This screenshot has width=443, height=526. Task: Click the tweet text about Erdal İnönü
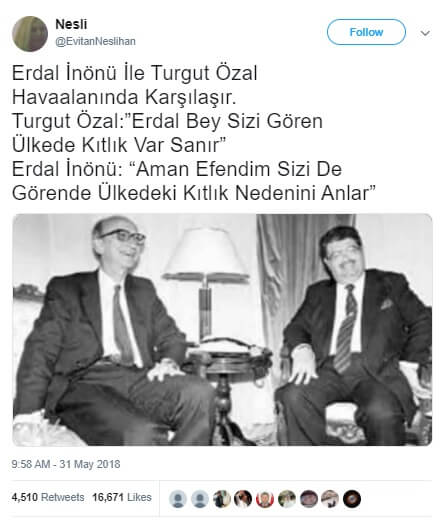(194, 133)
